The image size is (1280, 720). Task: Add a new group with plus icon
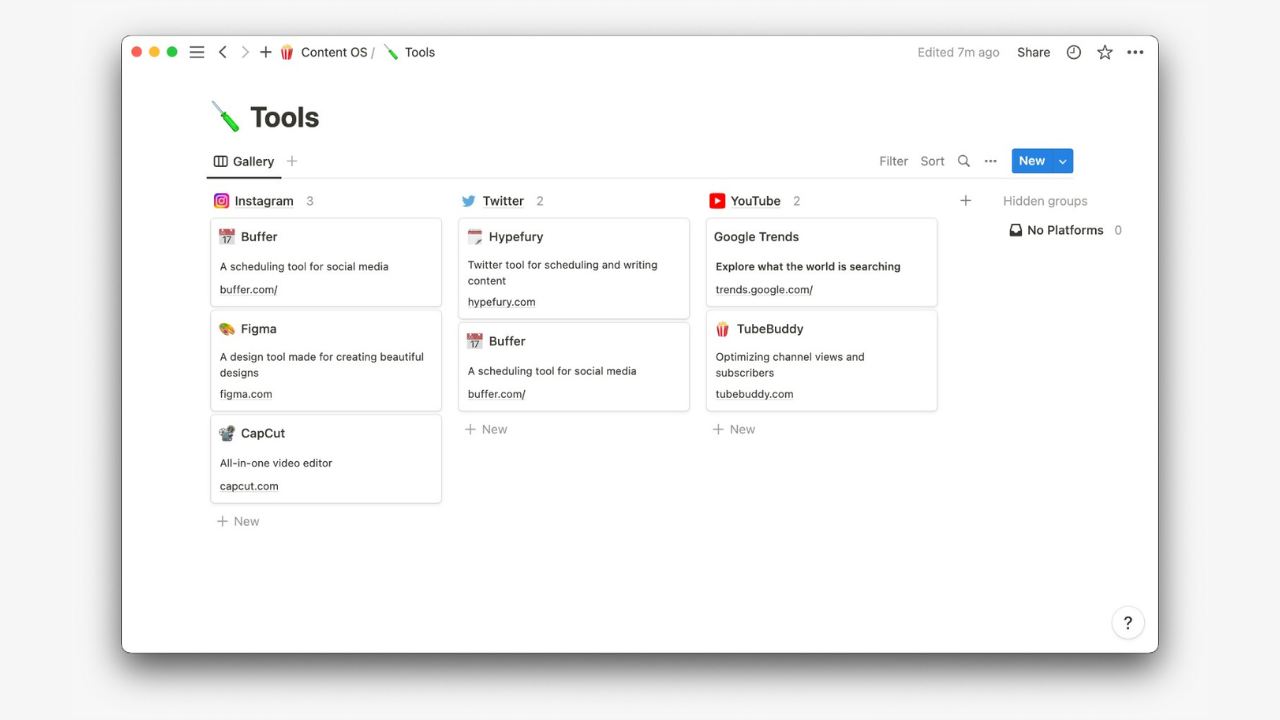(966, 201)
